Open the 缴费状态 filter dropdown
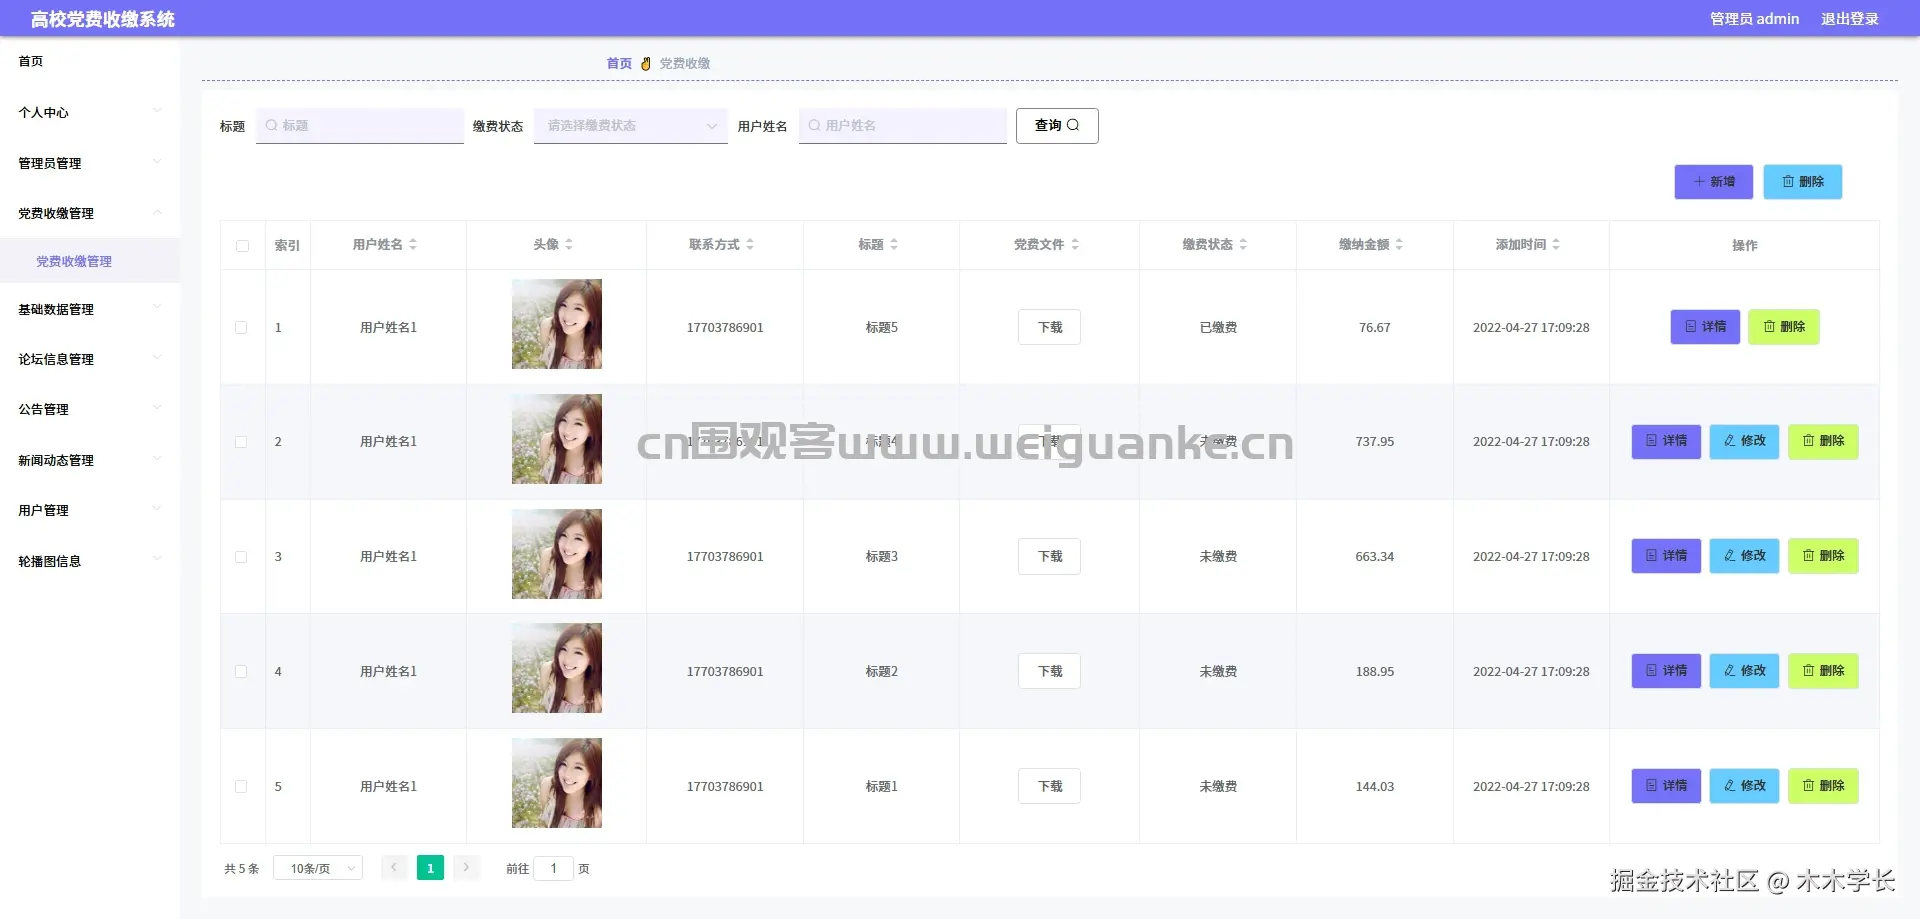The height and width of the screenshot is (919, 1920). tap(630, 126)
